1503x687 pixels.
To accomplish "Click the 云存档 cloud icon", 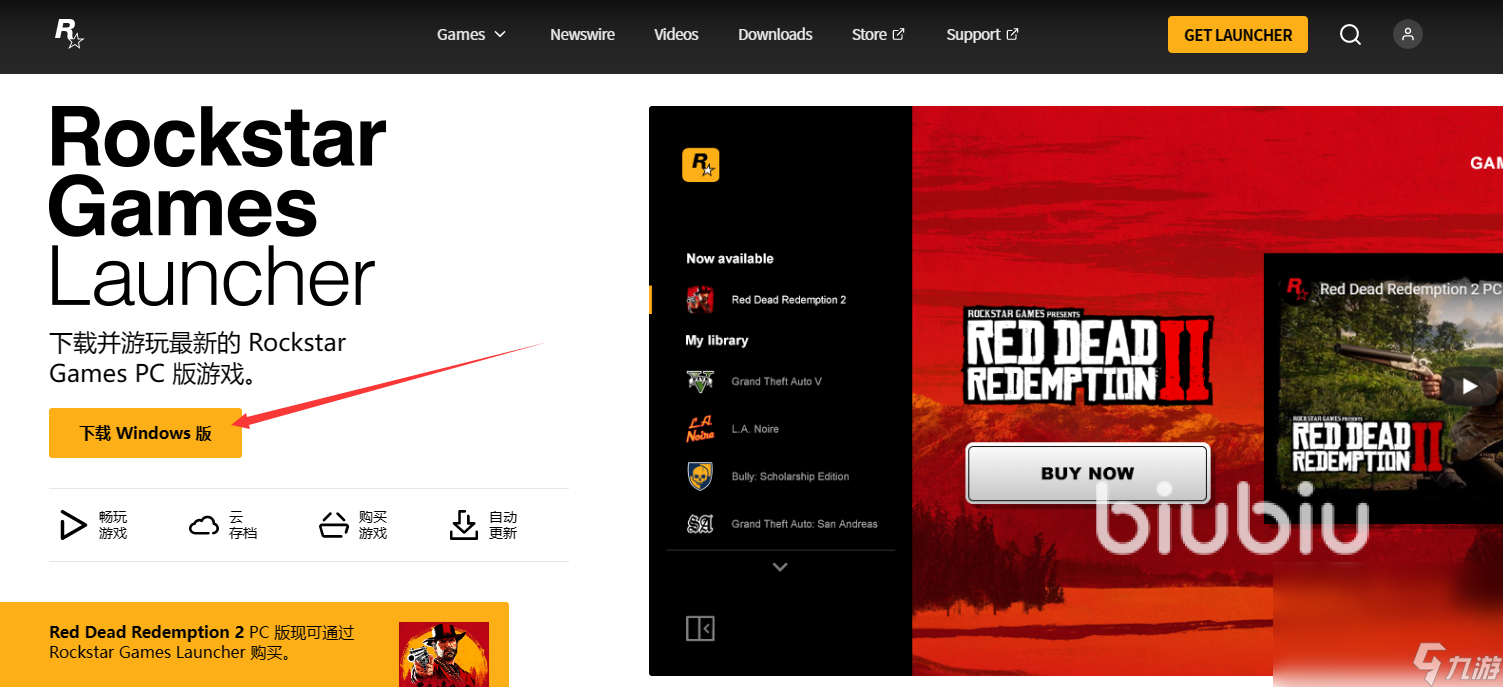I will [x=204, y=525].
